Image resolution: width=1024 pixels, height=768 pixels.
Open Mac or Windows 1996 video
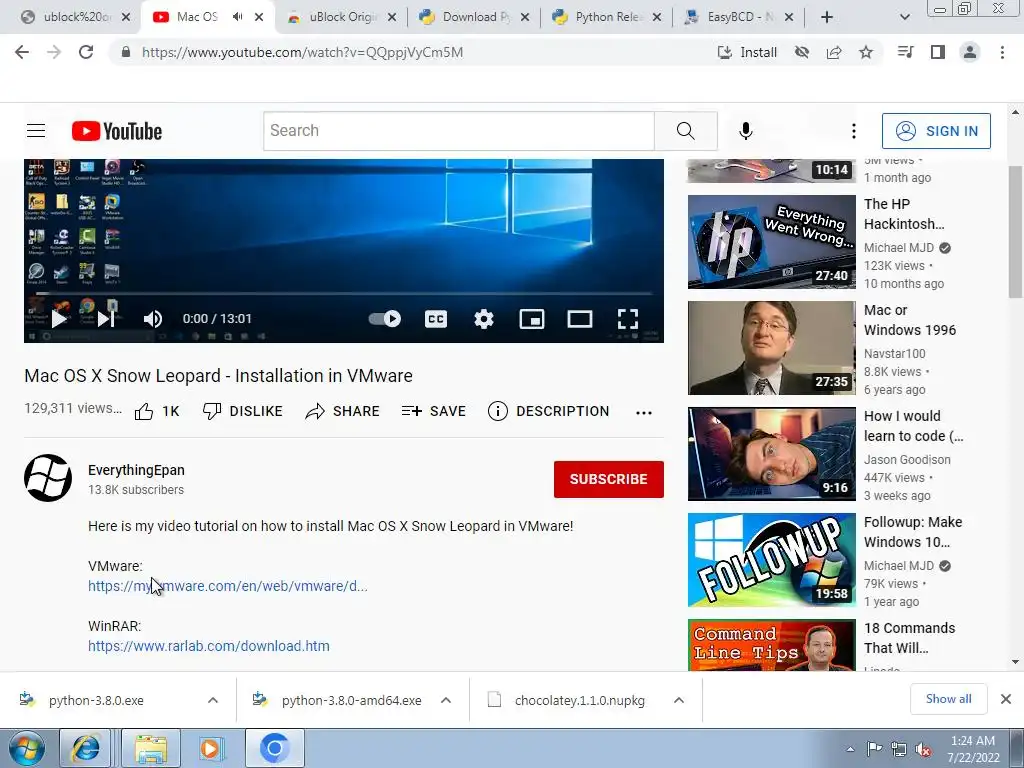click(771, 347)
